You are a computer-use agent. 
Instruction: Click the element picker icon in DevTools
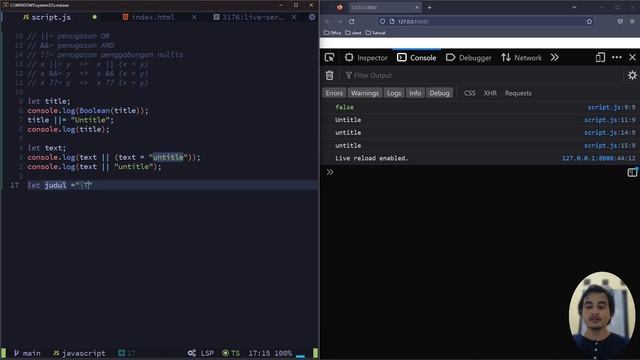click(x=329, y=58)
